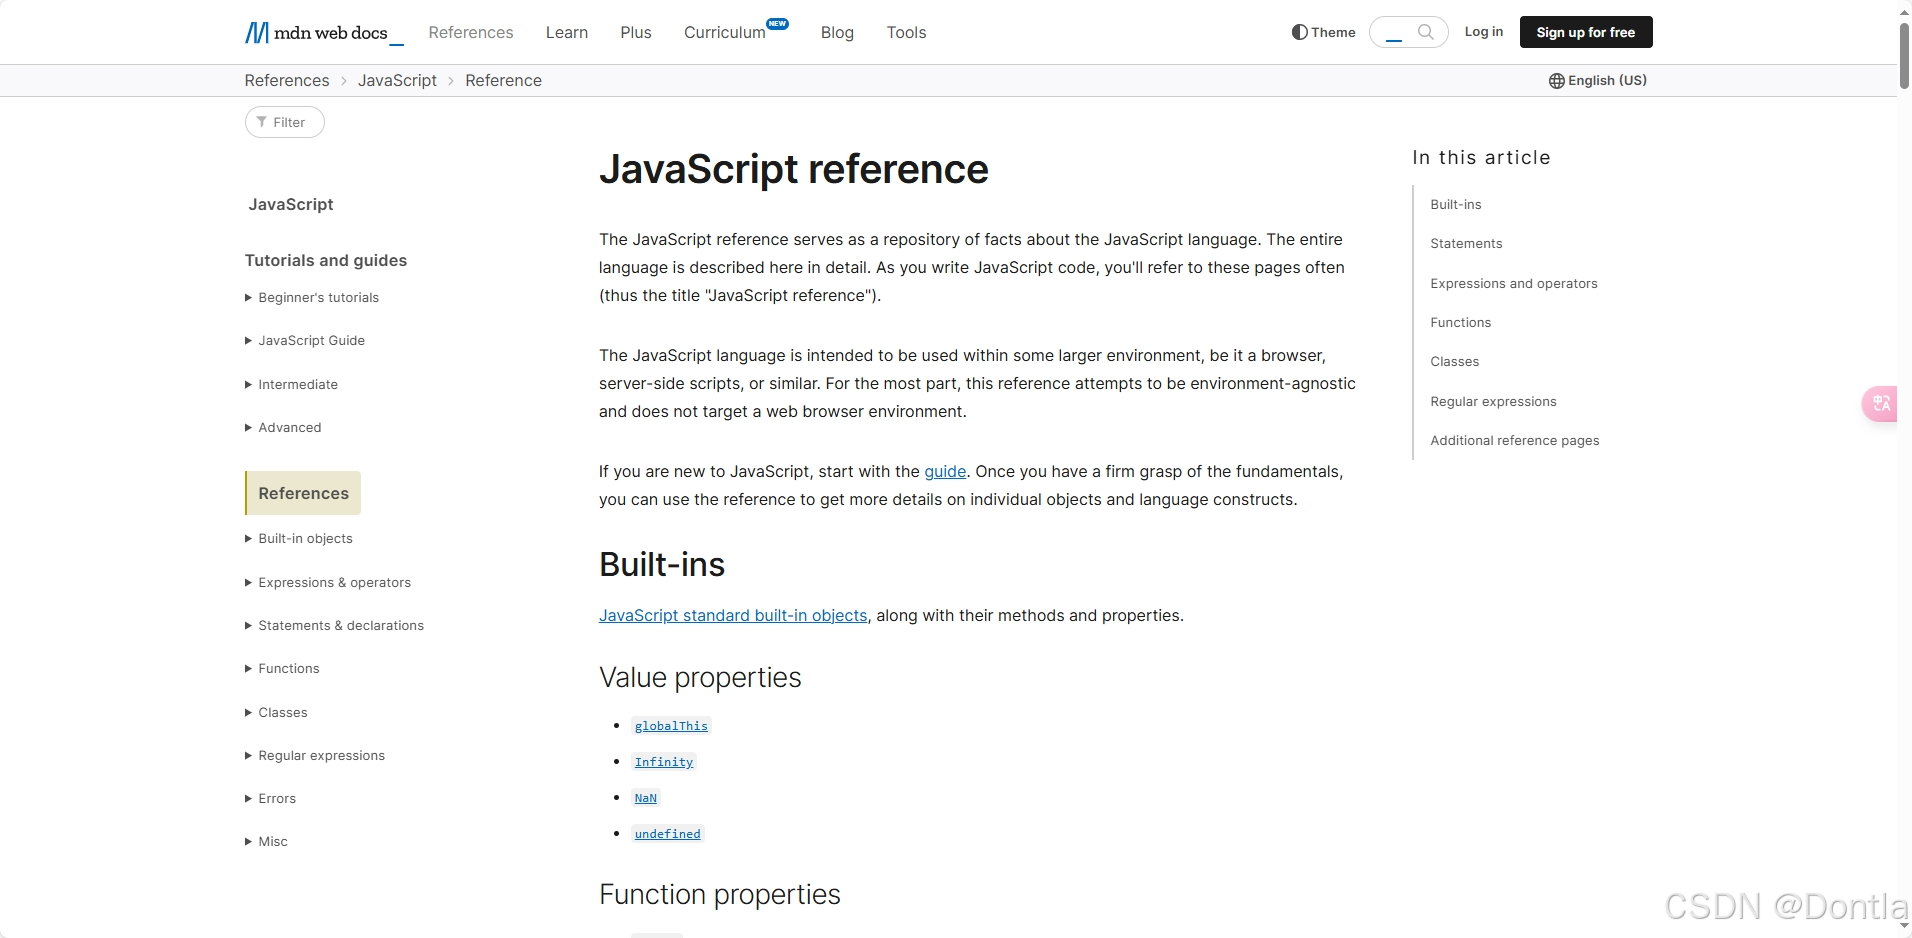
Task: Jump to Expressions and operators in outline
Action: point(1514,284)
